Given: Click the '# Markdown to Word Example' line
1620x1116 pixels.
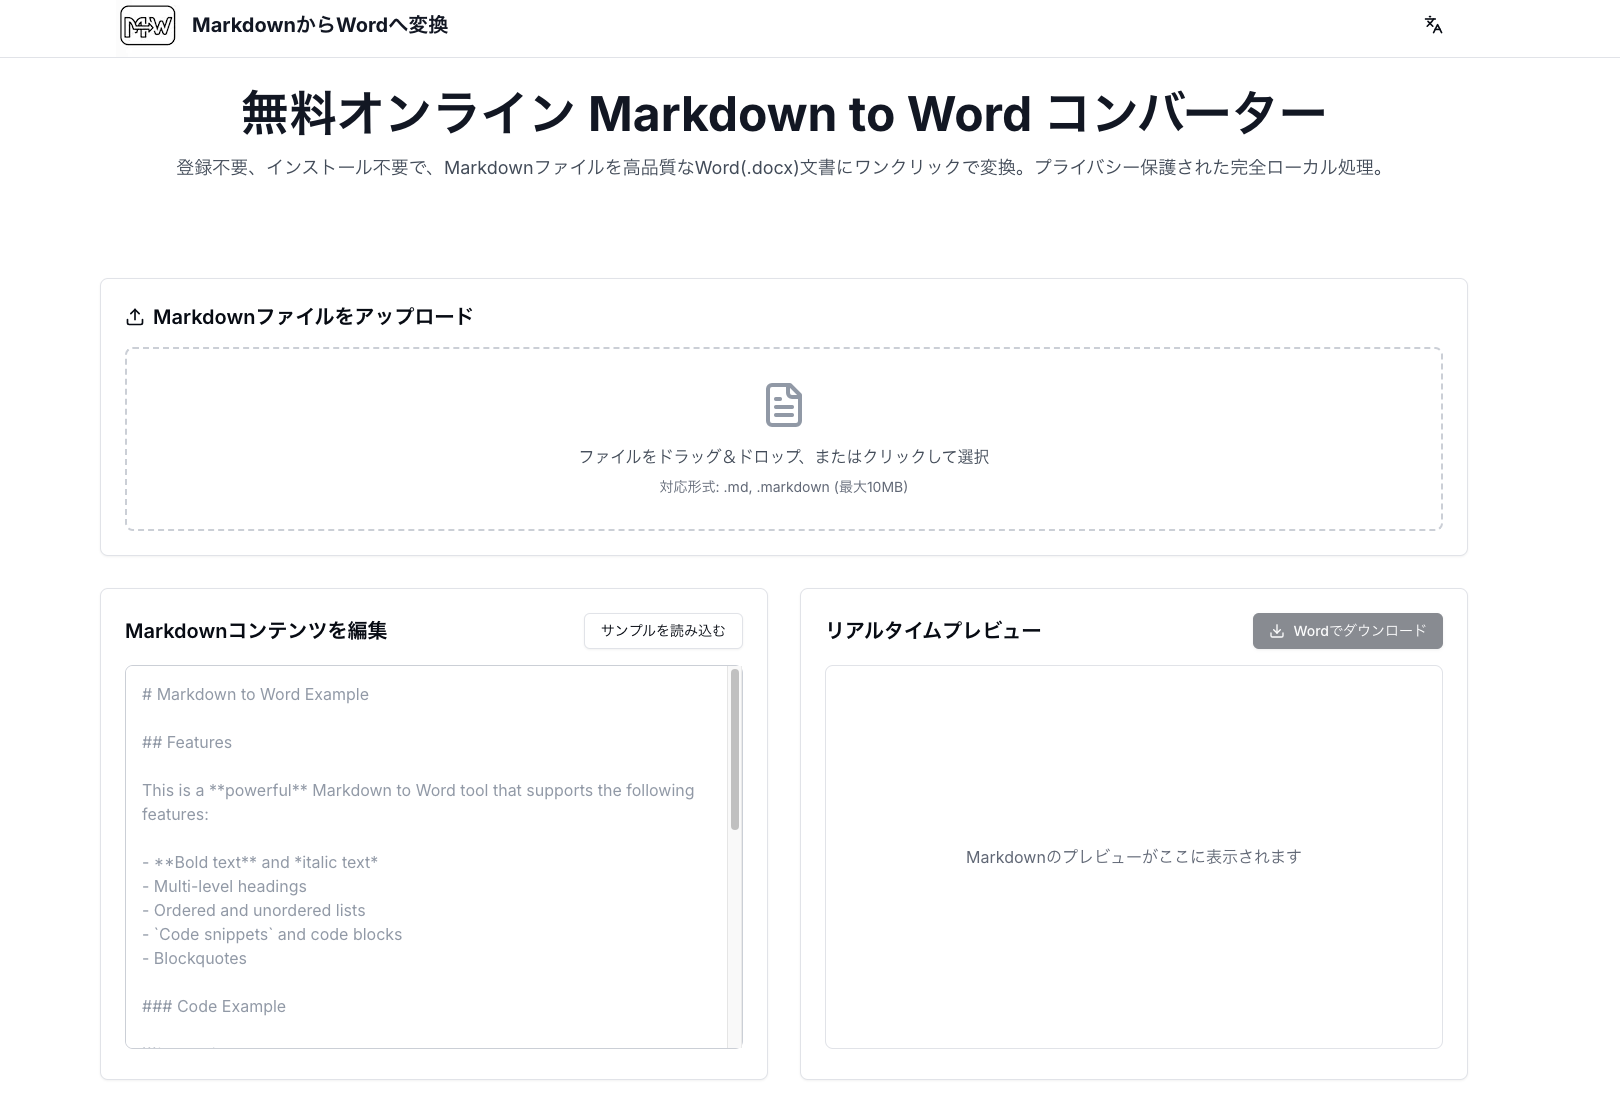Looking at the screenshot, I should [x=255, y=694].
